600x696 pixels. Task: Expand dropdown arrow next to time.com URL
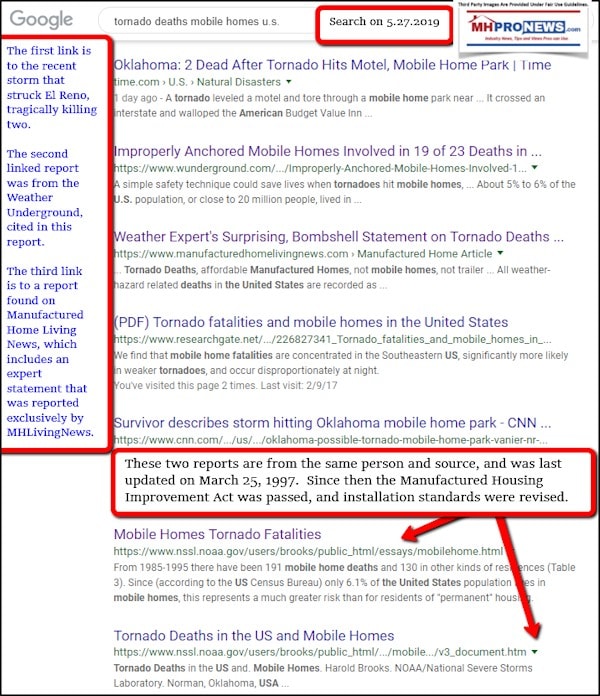click(x=289, y=82)
